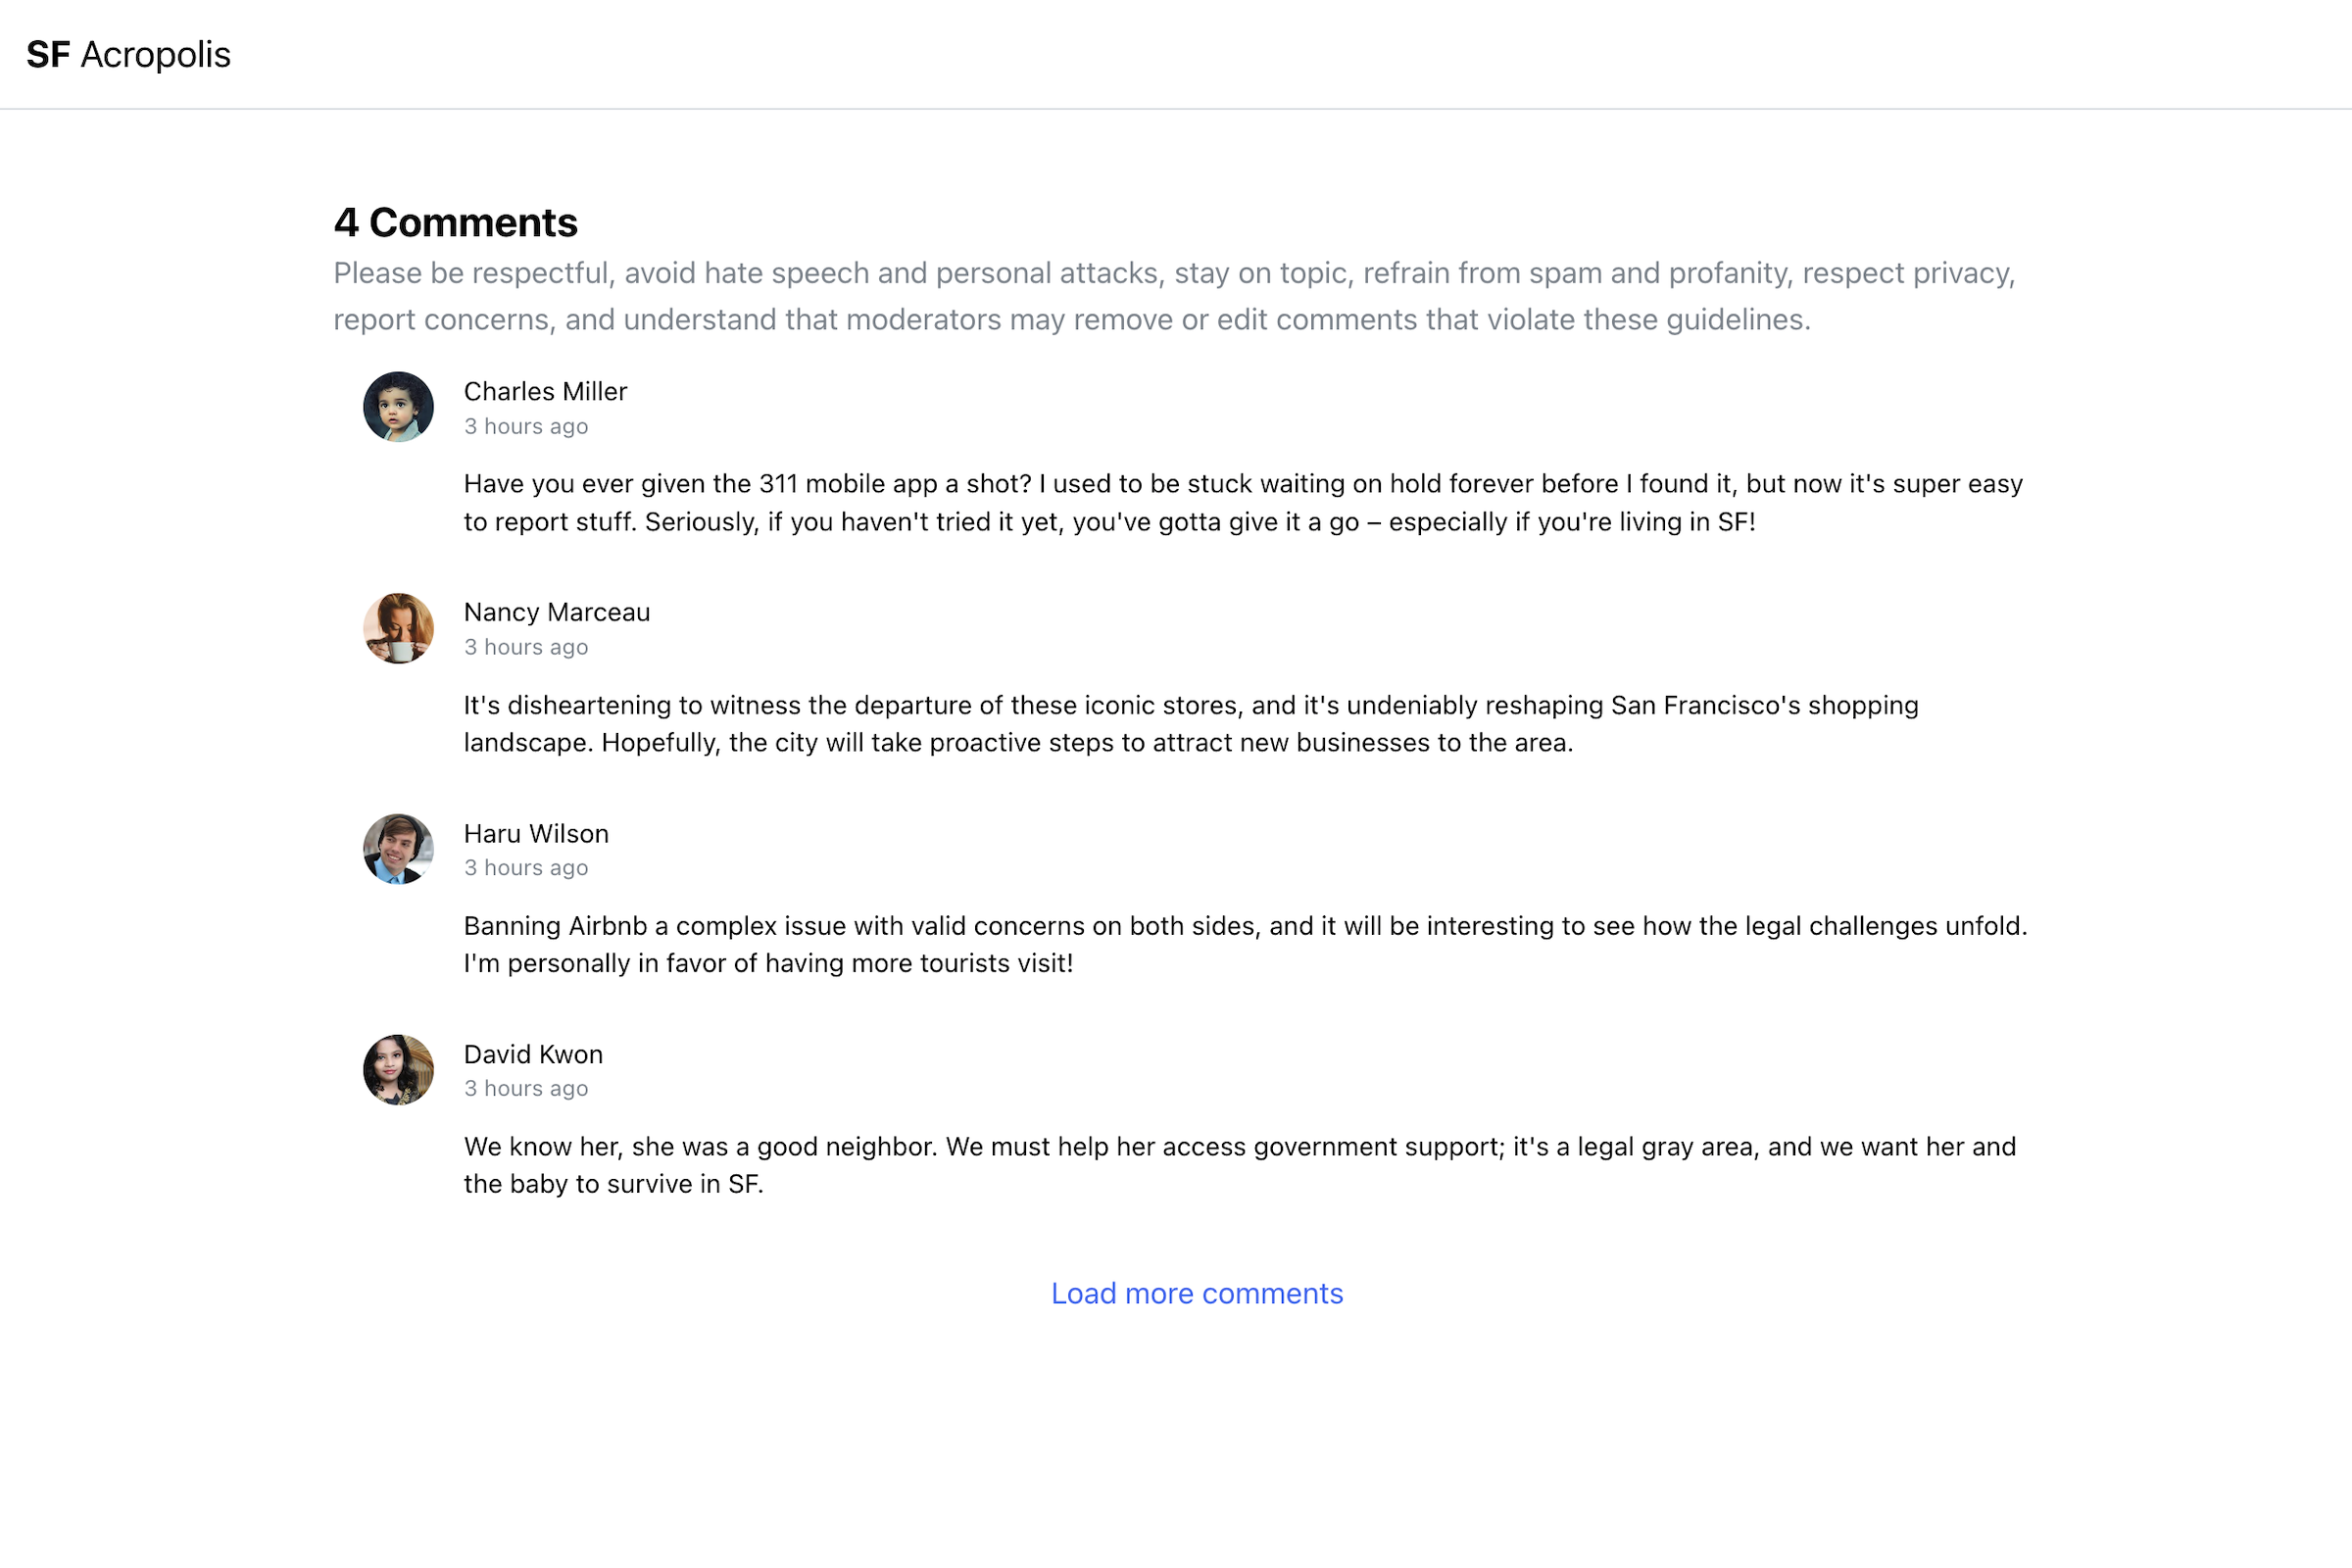Click the David Kwon author name

[x=533, y=1054]
